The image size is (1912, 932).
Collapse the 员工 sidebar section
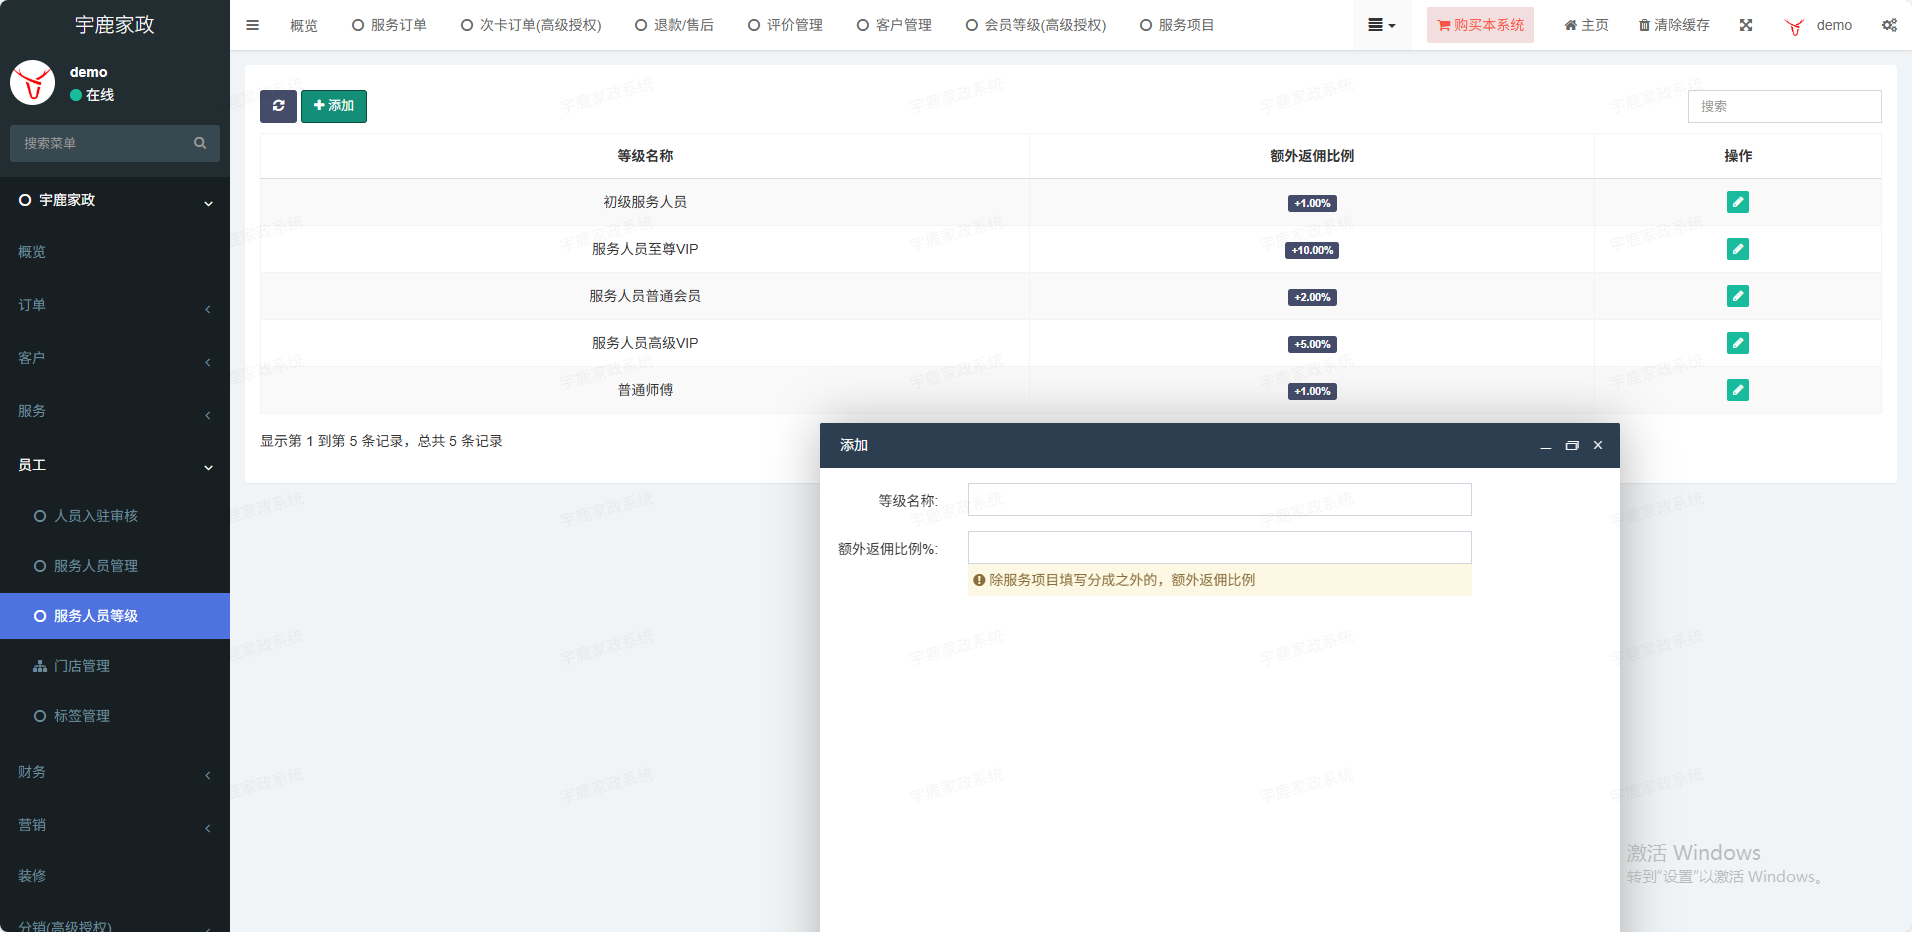[x=114, y=465]
